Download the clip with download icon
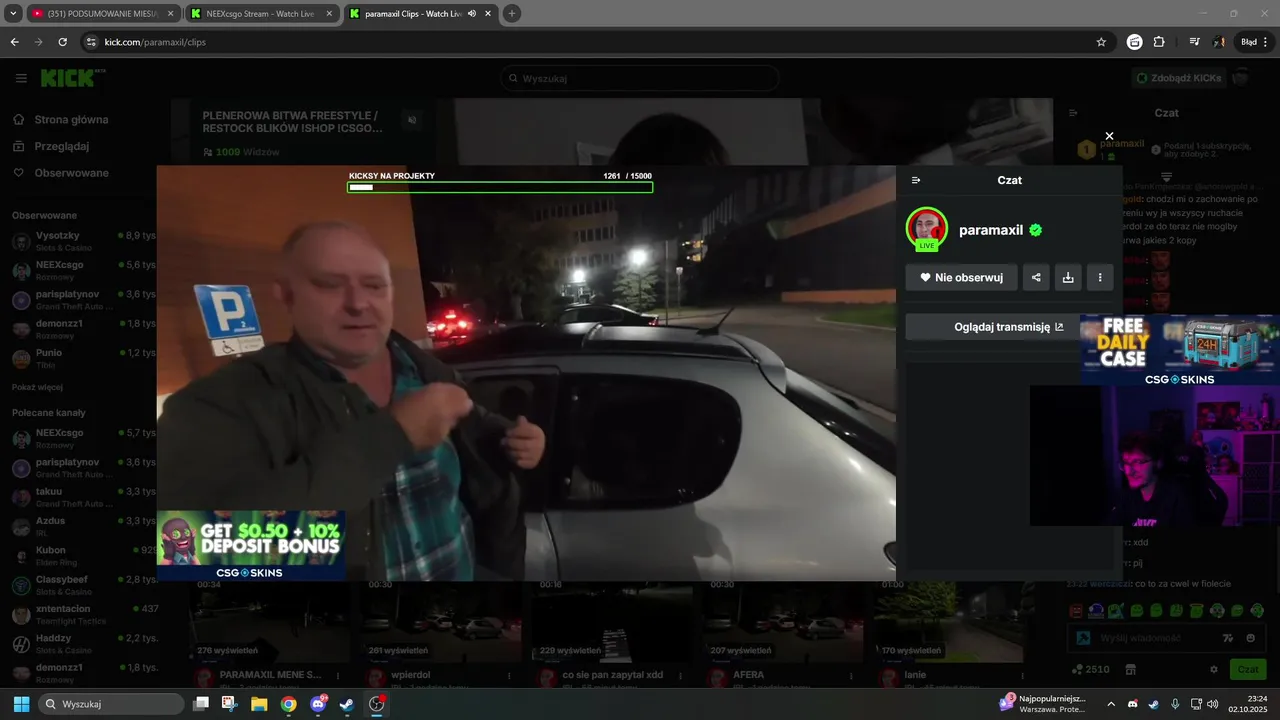Image resolution: width=1280 pixels, height=720 pixels. pyautogui.click(x=1068, y=278)
